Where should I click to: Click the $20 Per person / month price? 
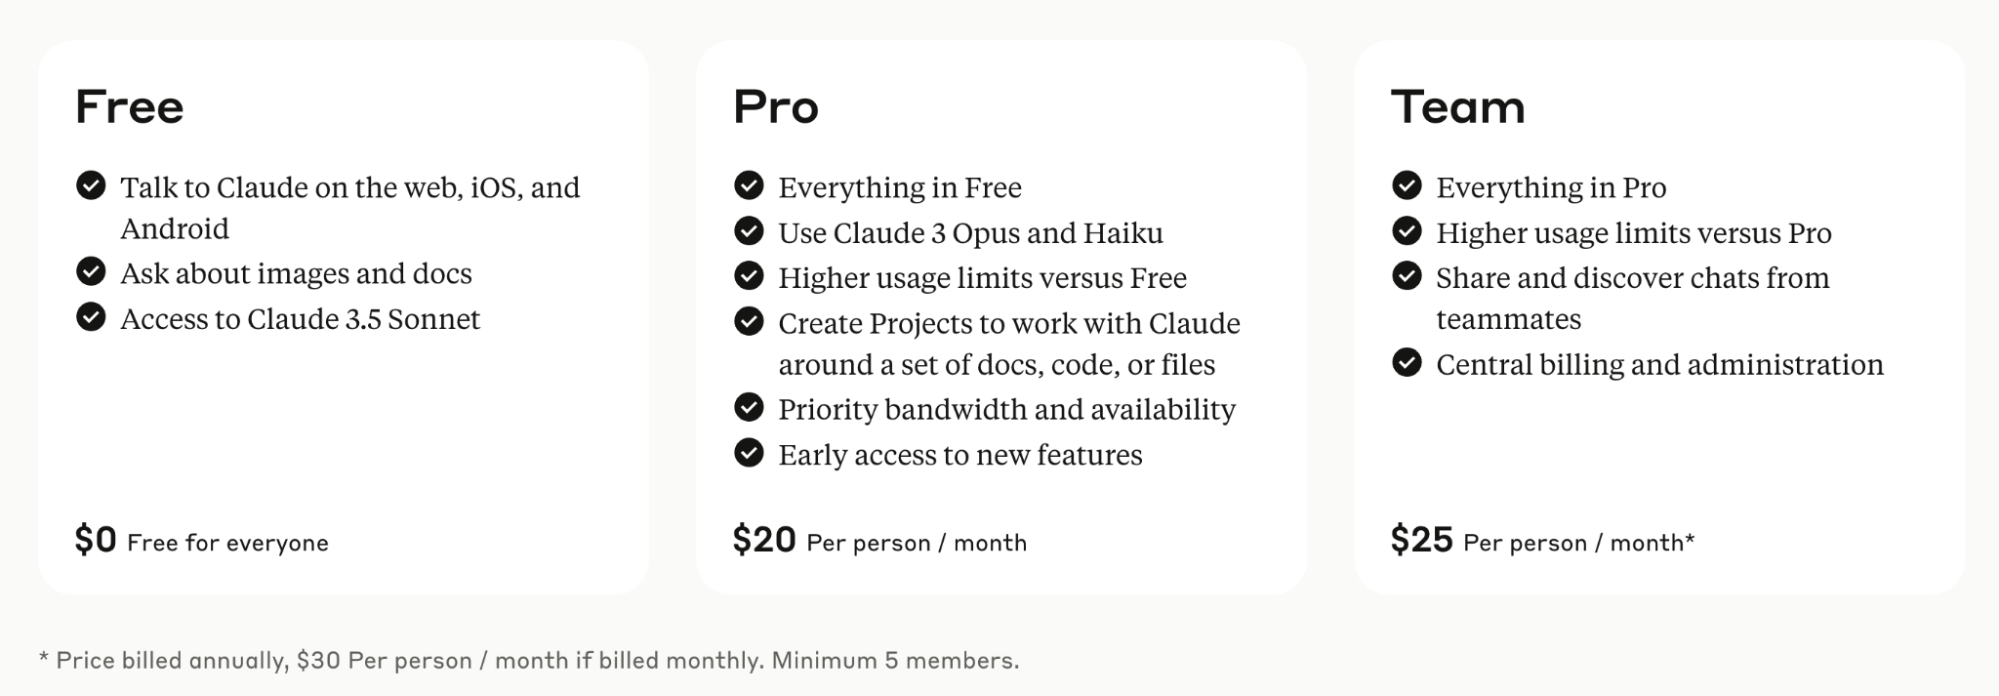tap(880, 541)
